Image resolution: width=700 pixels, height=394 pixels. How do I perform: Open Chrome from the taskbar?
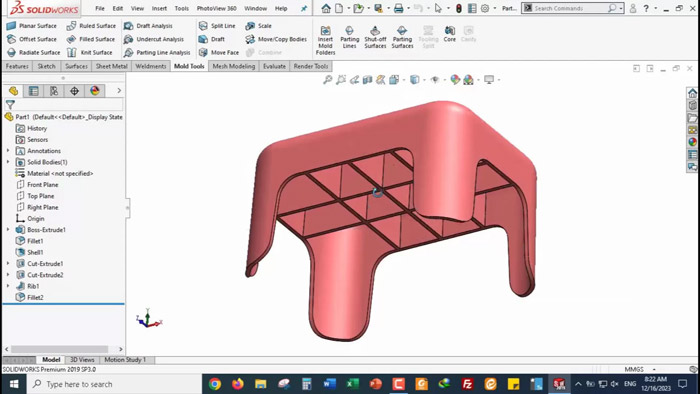pyautogui.click(x=215, y=384)
